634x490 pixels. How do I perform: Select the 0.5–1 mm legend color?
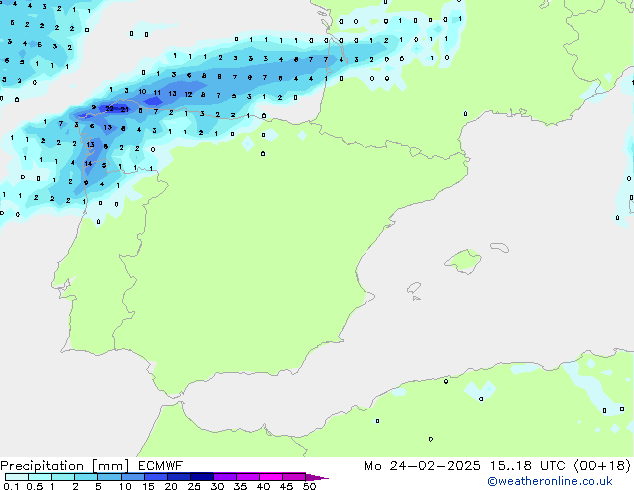coord(40,477)
